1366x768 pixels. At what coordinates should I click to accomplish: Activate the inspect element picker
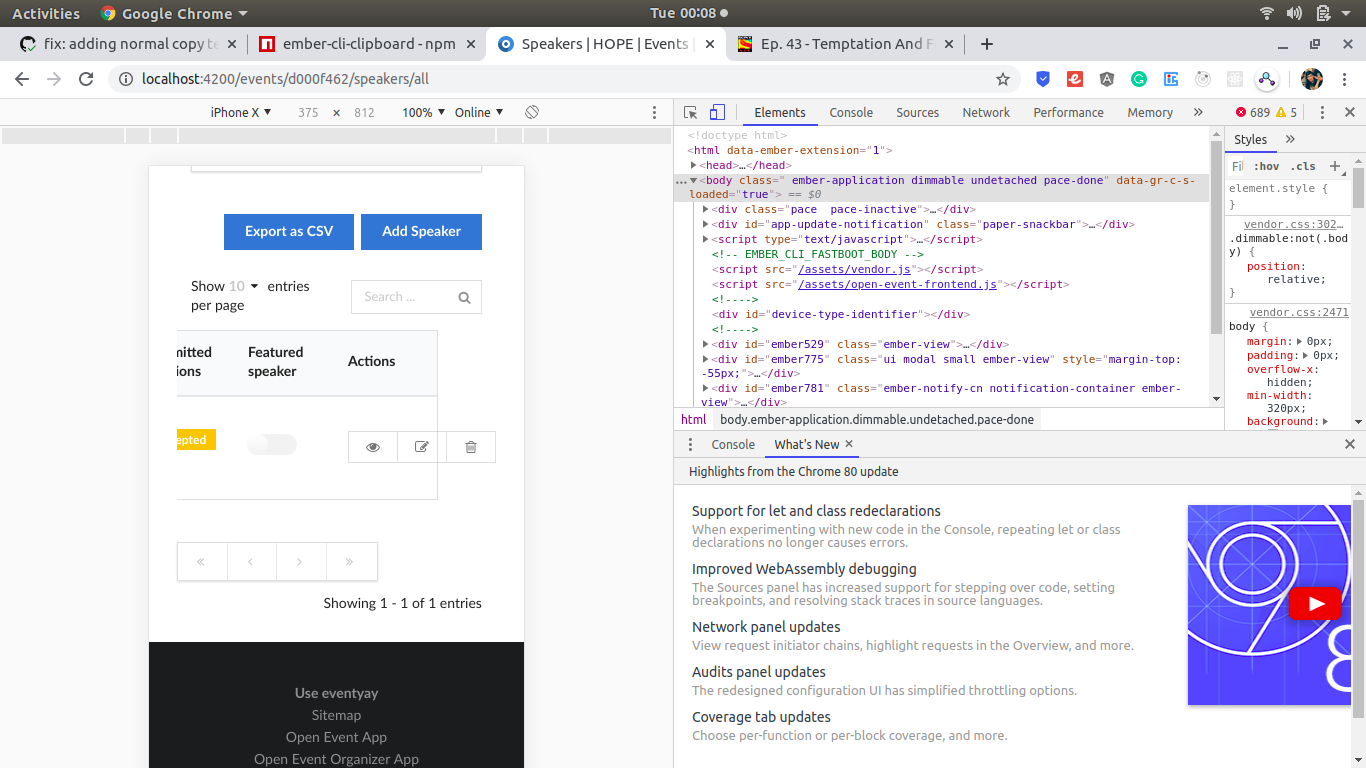click(x=691, y=112)
